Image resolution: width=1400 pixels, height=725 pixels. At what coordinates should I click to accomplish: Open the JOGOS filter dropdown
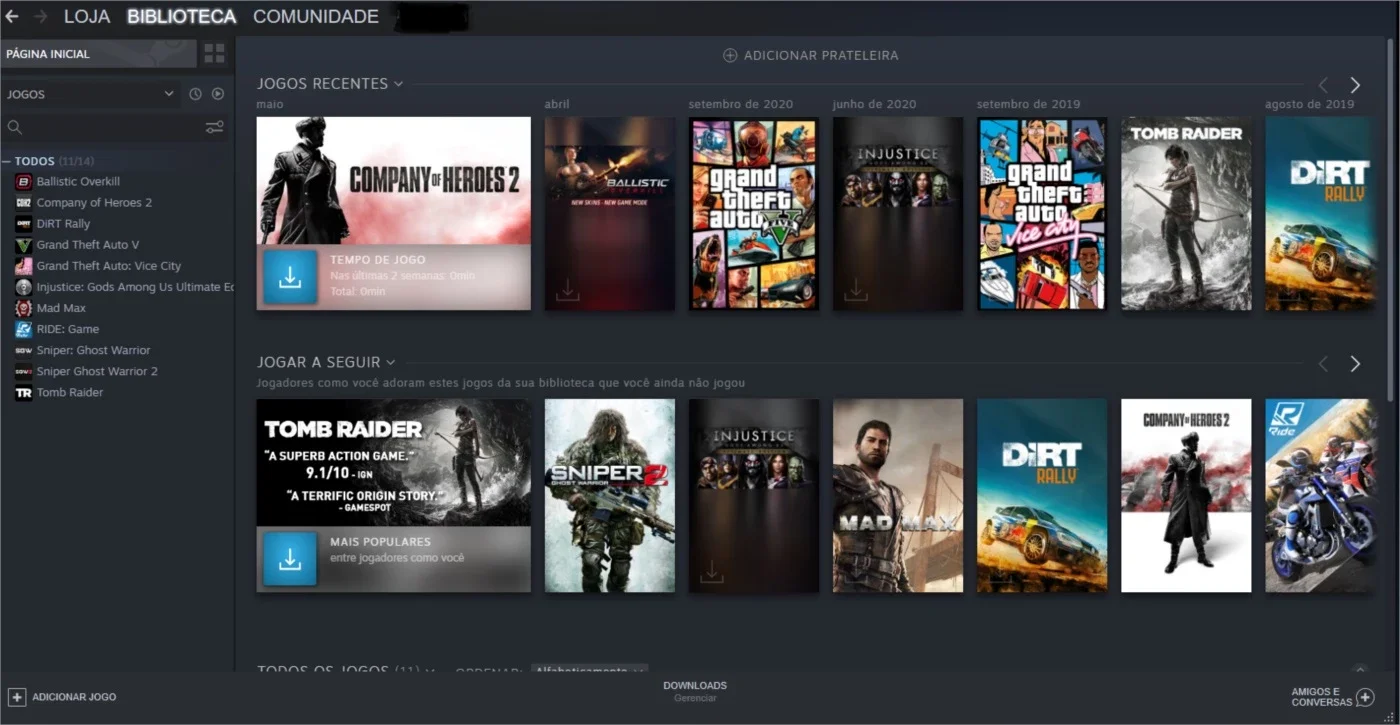pyautogui.click(x=90, y=94)
